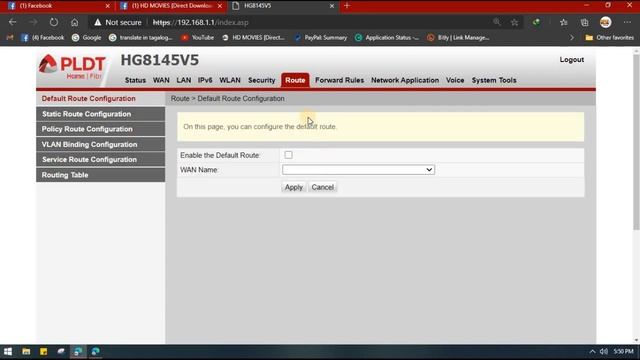Screen dimensions: 640x360
Task: Open the Favorites list icon
Action: coord(564,22)
